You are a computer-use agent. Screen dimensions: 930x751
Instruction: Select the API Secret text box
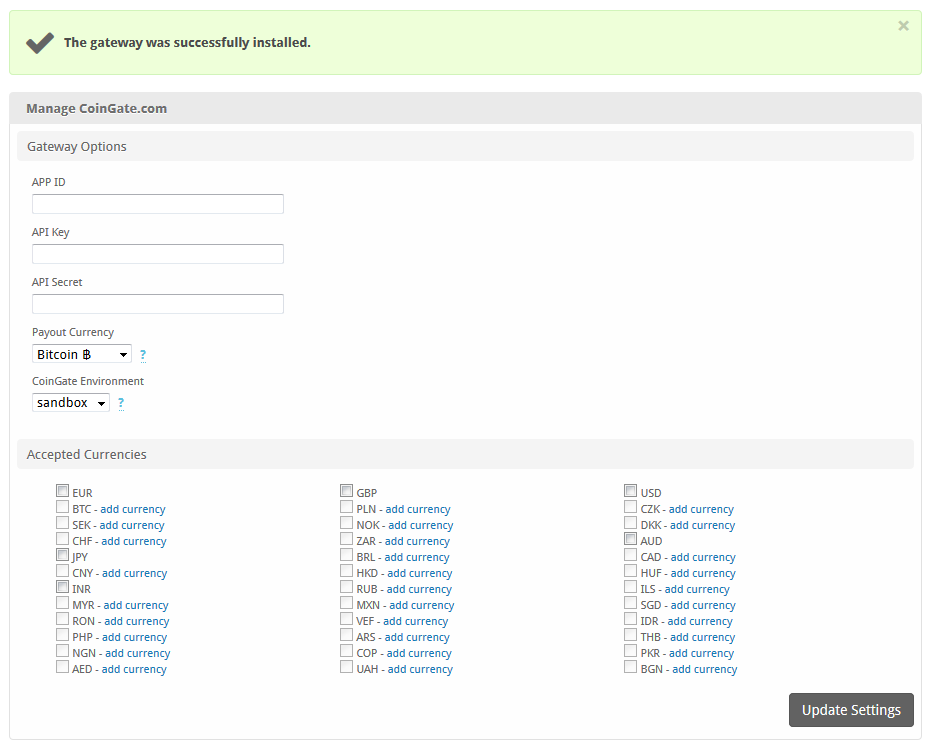pos(158,304)
